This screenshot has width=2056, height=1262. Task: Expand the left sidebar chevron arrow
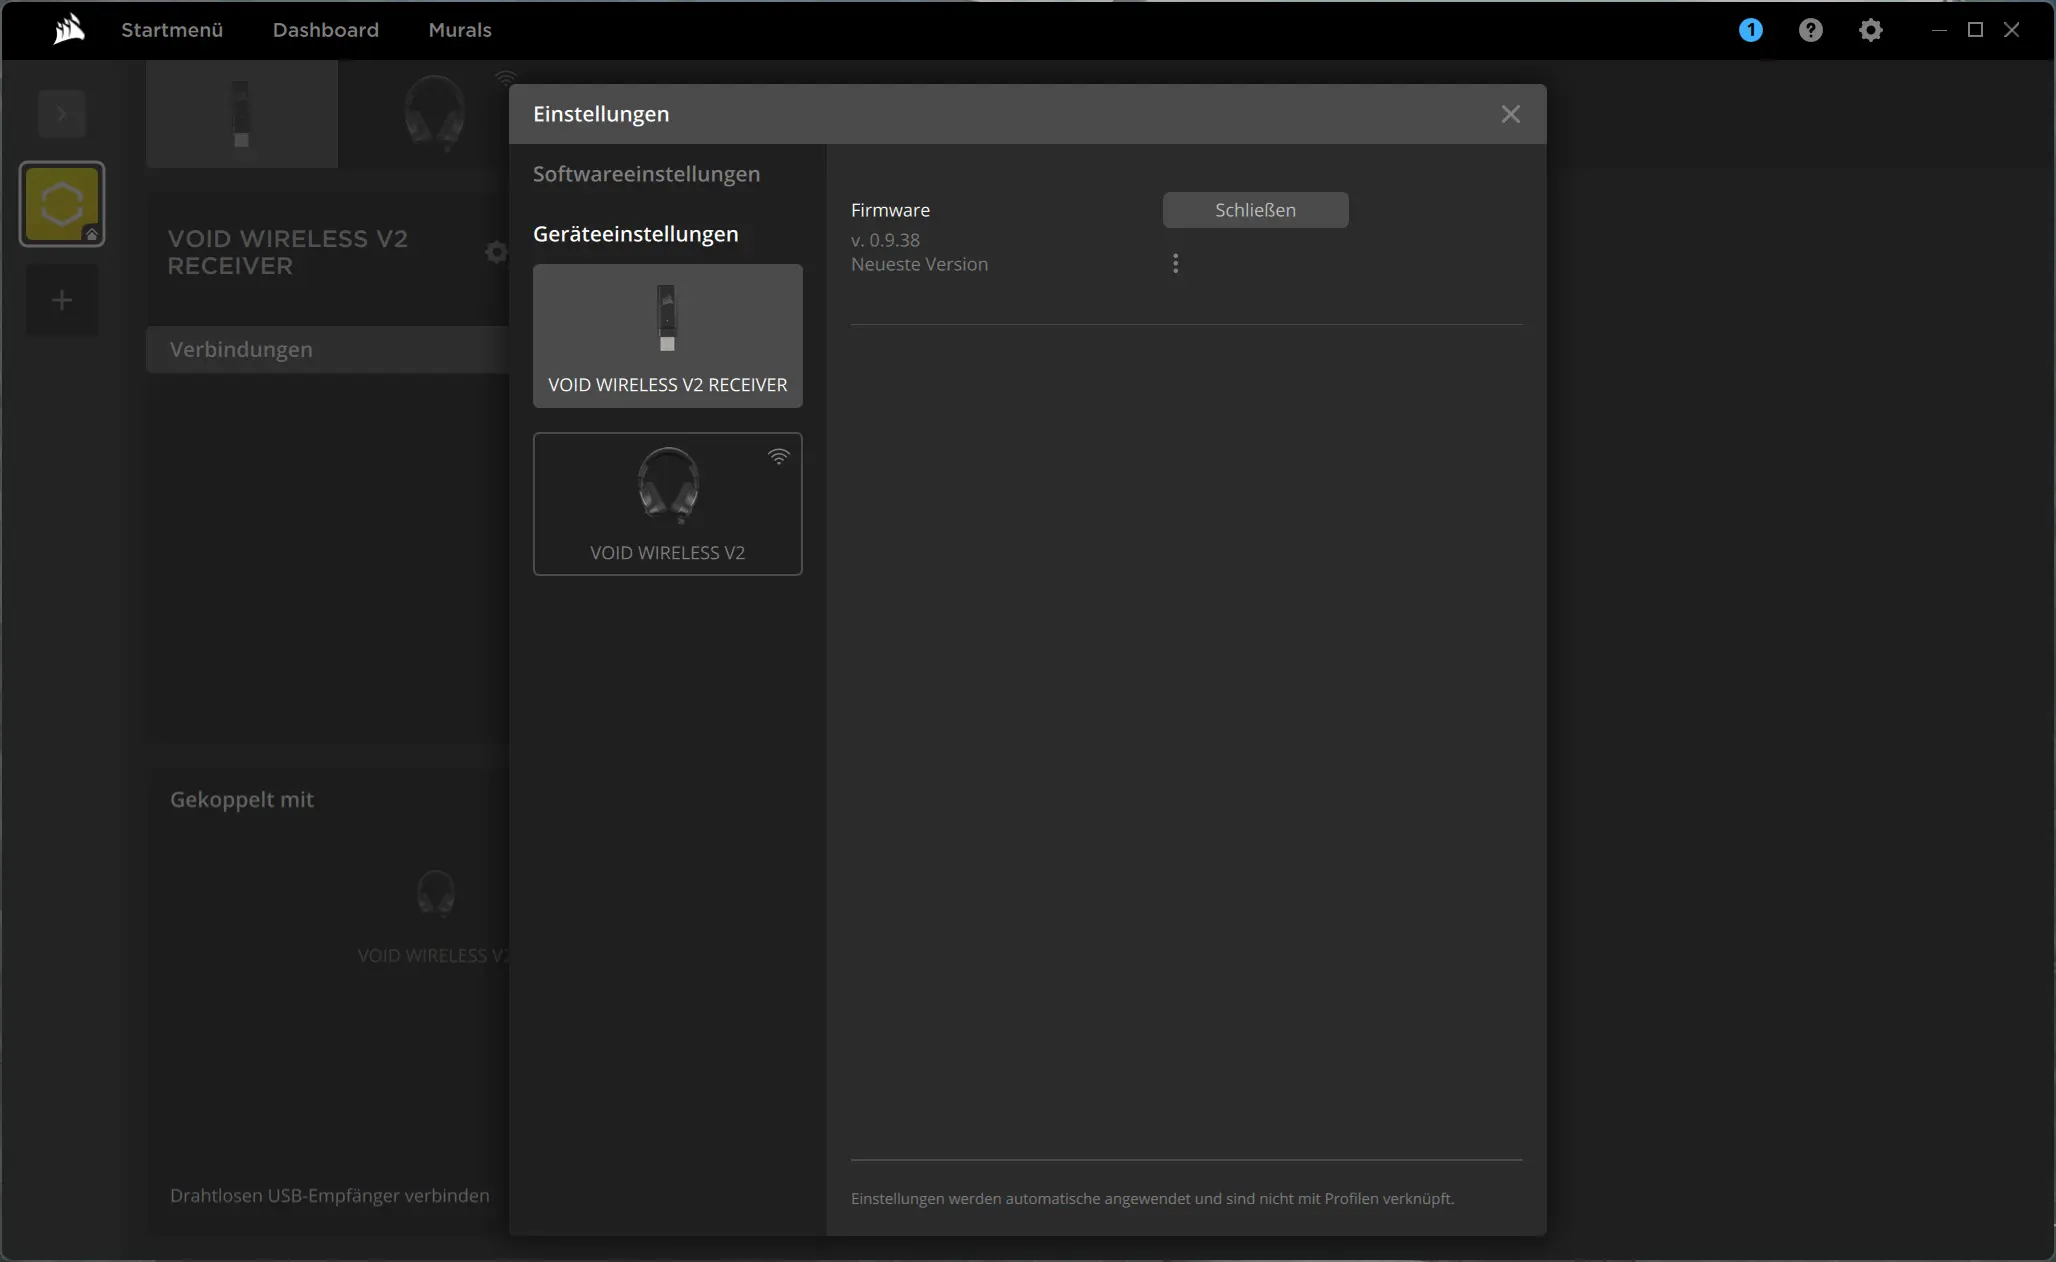pos(62,114)
